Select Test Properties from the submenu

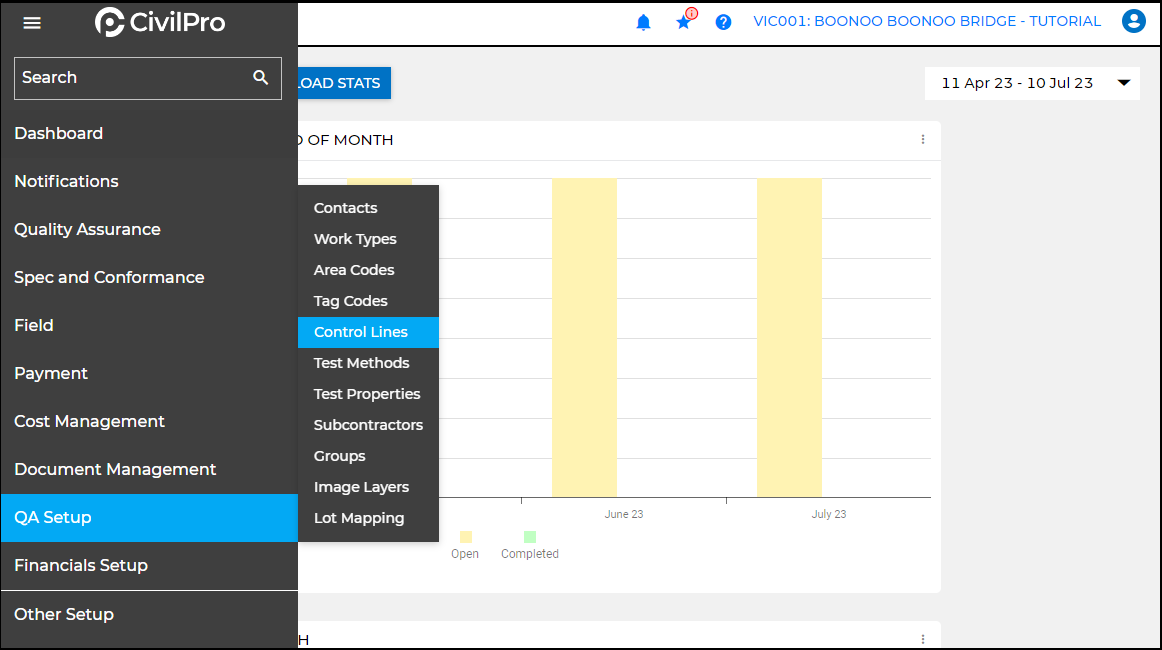pos(368,394)
